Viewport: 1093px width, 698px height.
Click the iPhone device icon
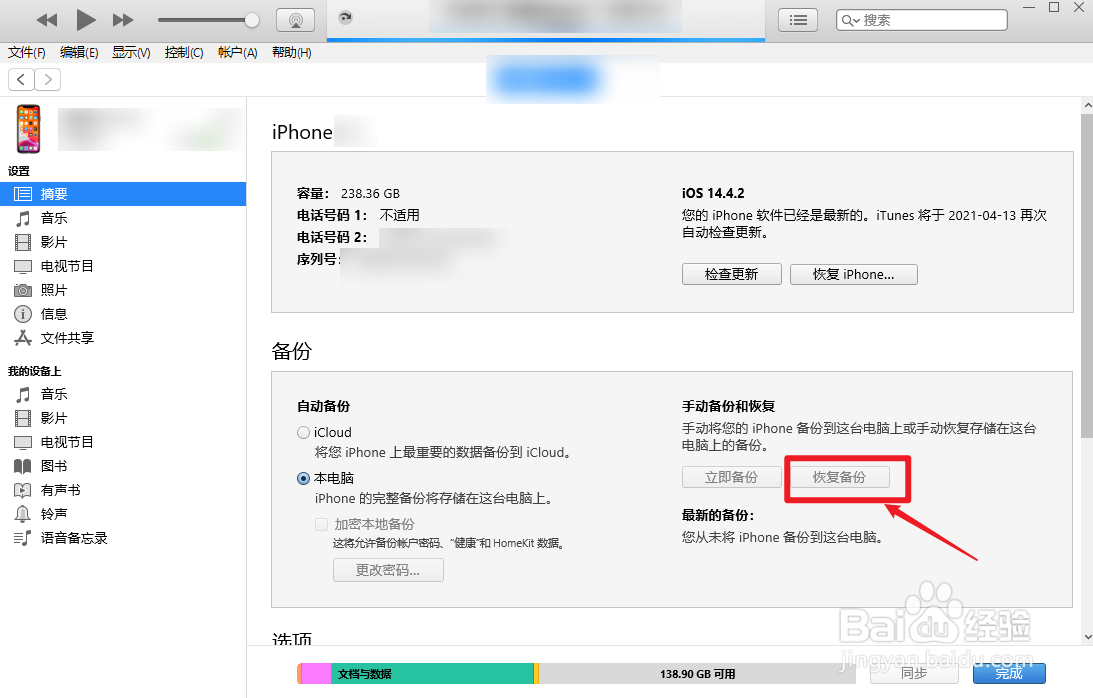point(29,129)
